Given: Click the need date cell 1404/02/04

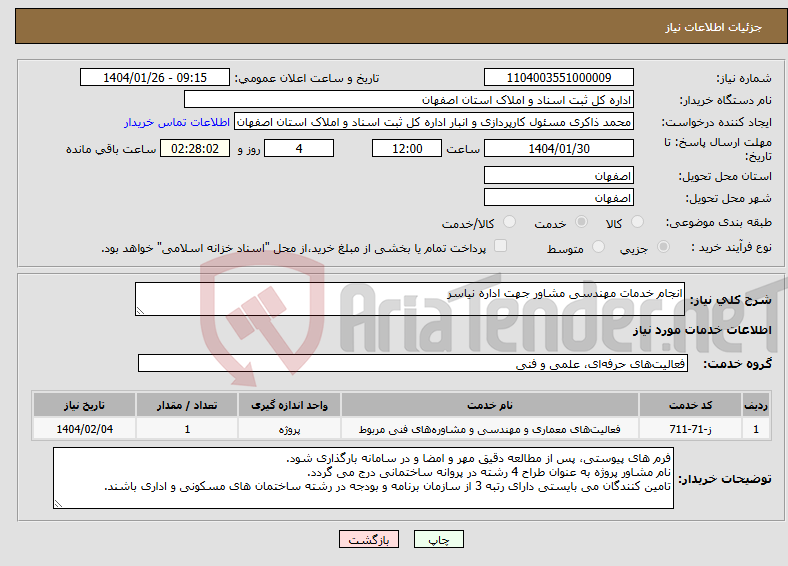Looking at the screenshot, I should pyautogui.click(x=84, y=429).
